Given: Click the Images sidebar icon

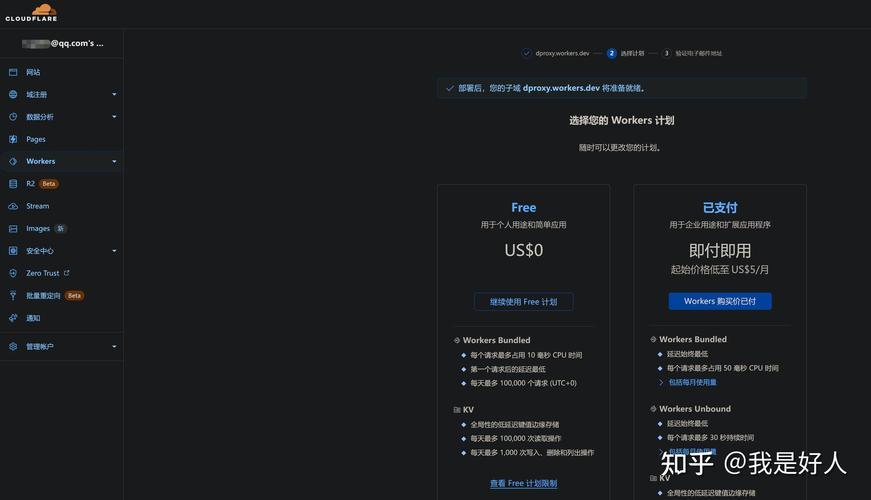Looking at the screenshot, I should coord(13,228).
